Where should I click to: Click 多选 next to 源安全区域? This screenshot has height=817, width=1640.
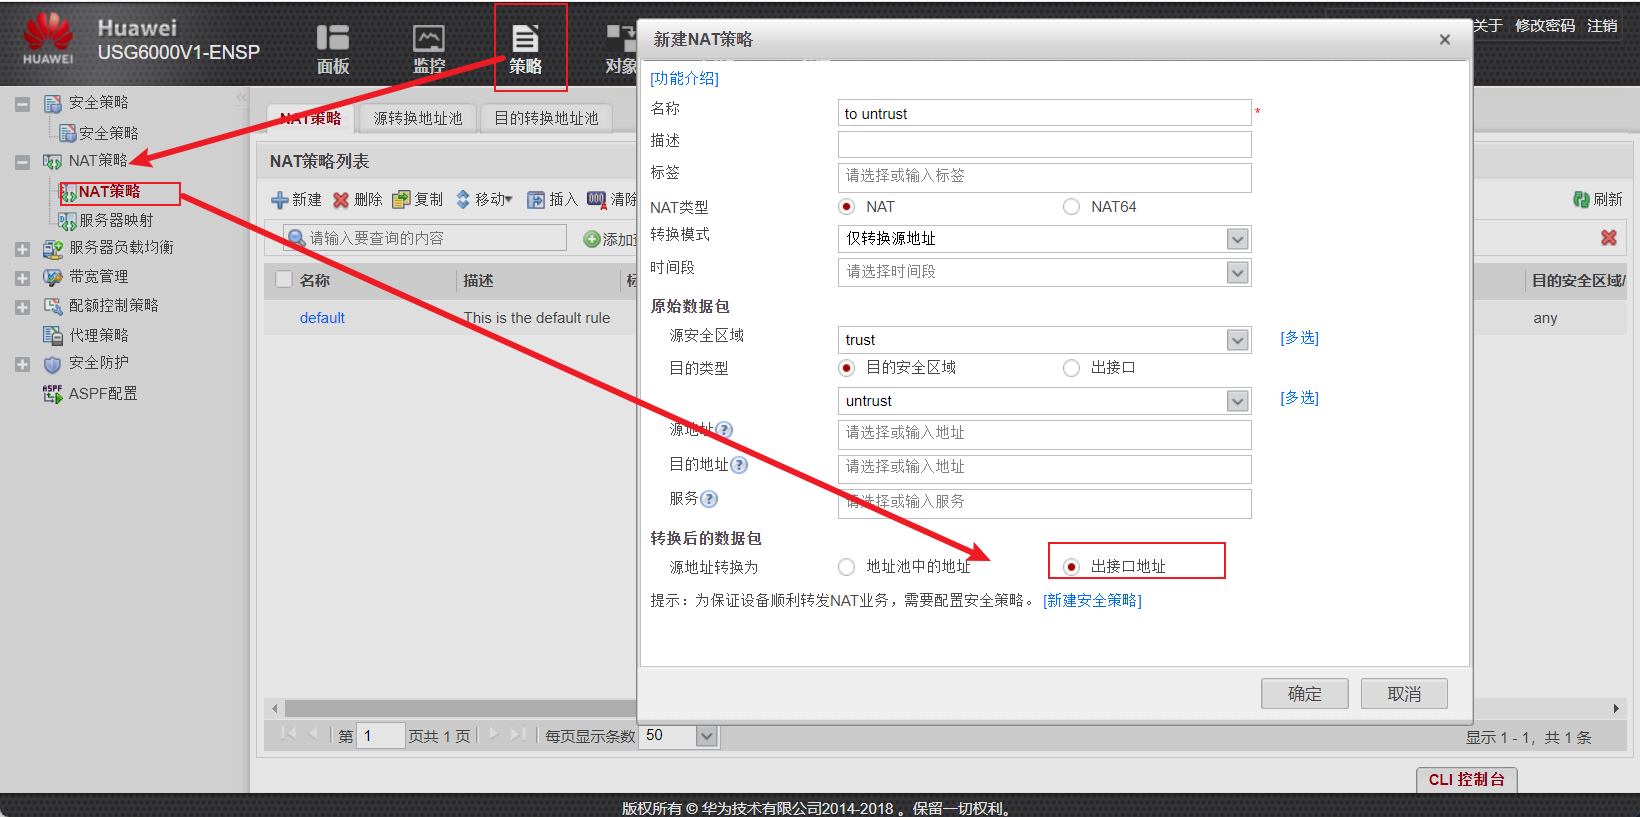(1300, 338)
